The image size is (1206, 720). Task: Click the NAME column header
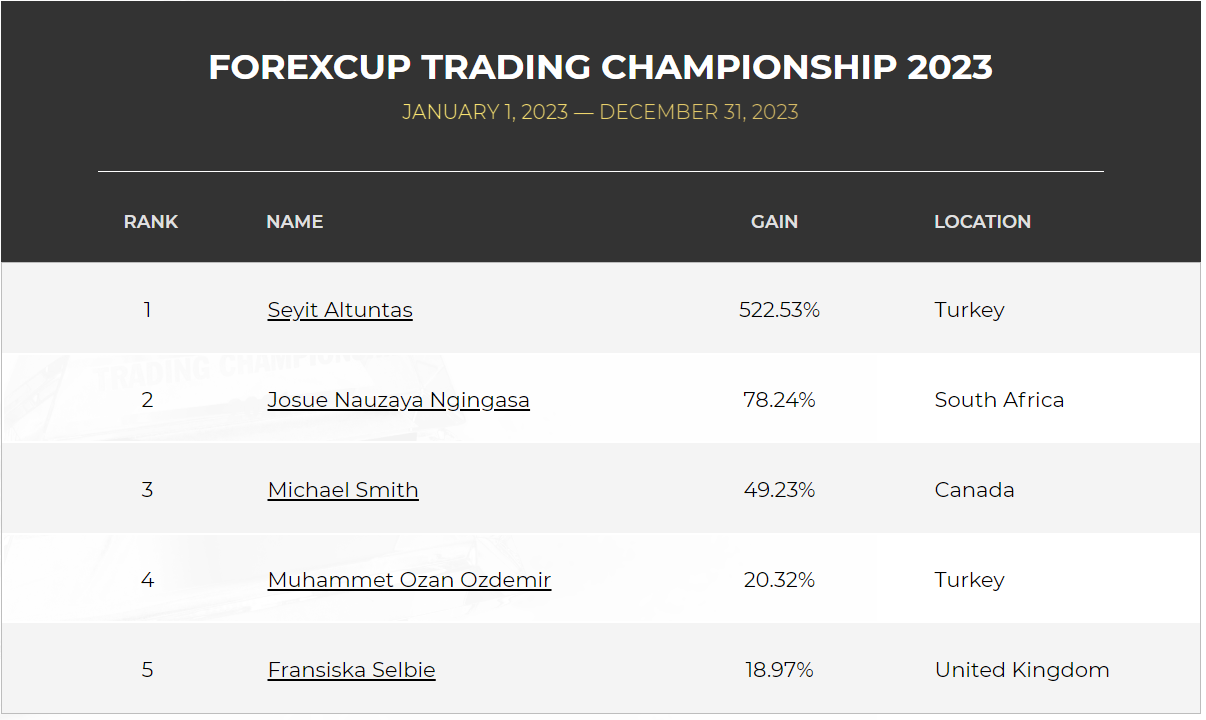[x=295, y=222]
